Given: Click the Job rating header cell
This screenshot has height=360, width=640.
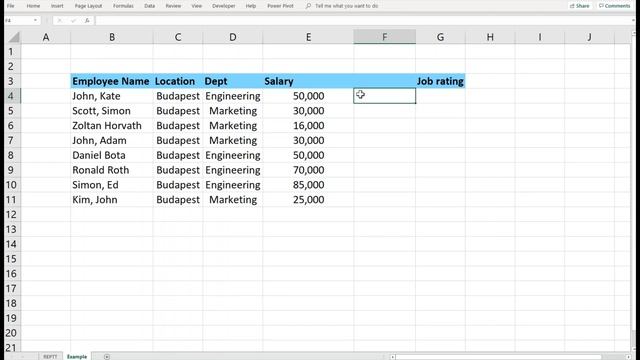Looking at the screenshot, I should coord(440,81).
